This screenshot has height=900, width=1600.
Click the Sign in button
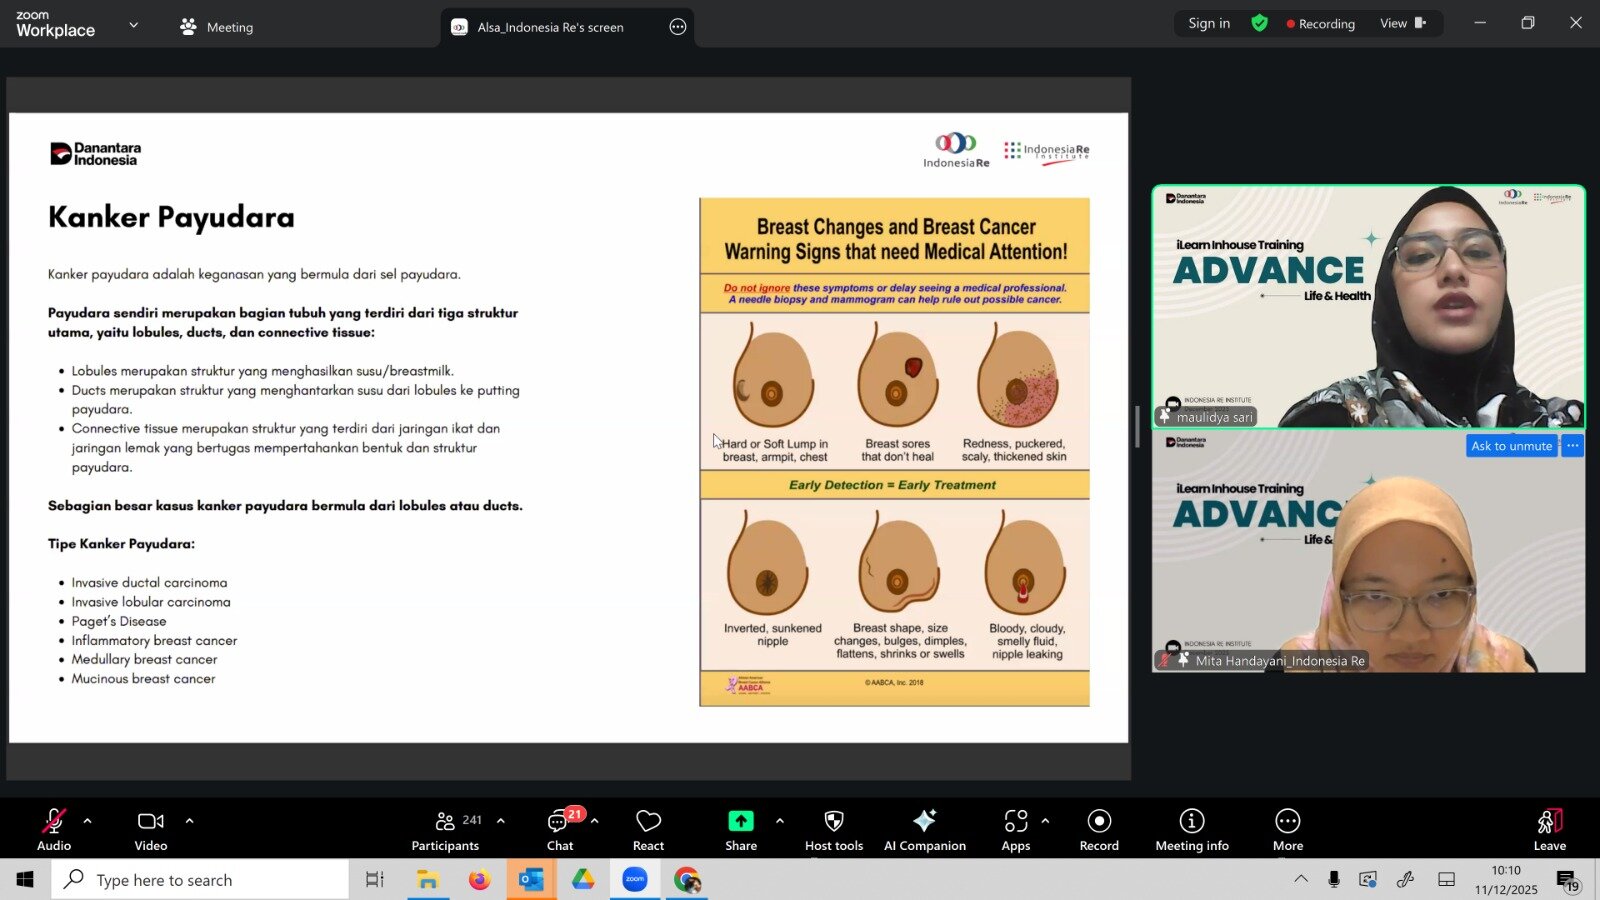pyautogui.click(x=1209, y=24)
